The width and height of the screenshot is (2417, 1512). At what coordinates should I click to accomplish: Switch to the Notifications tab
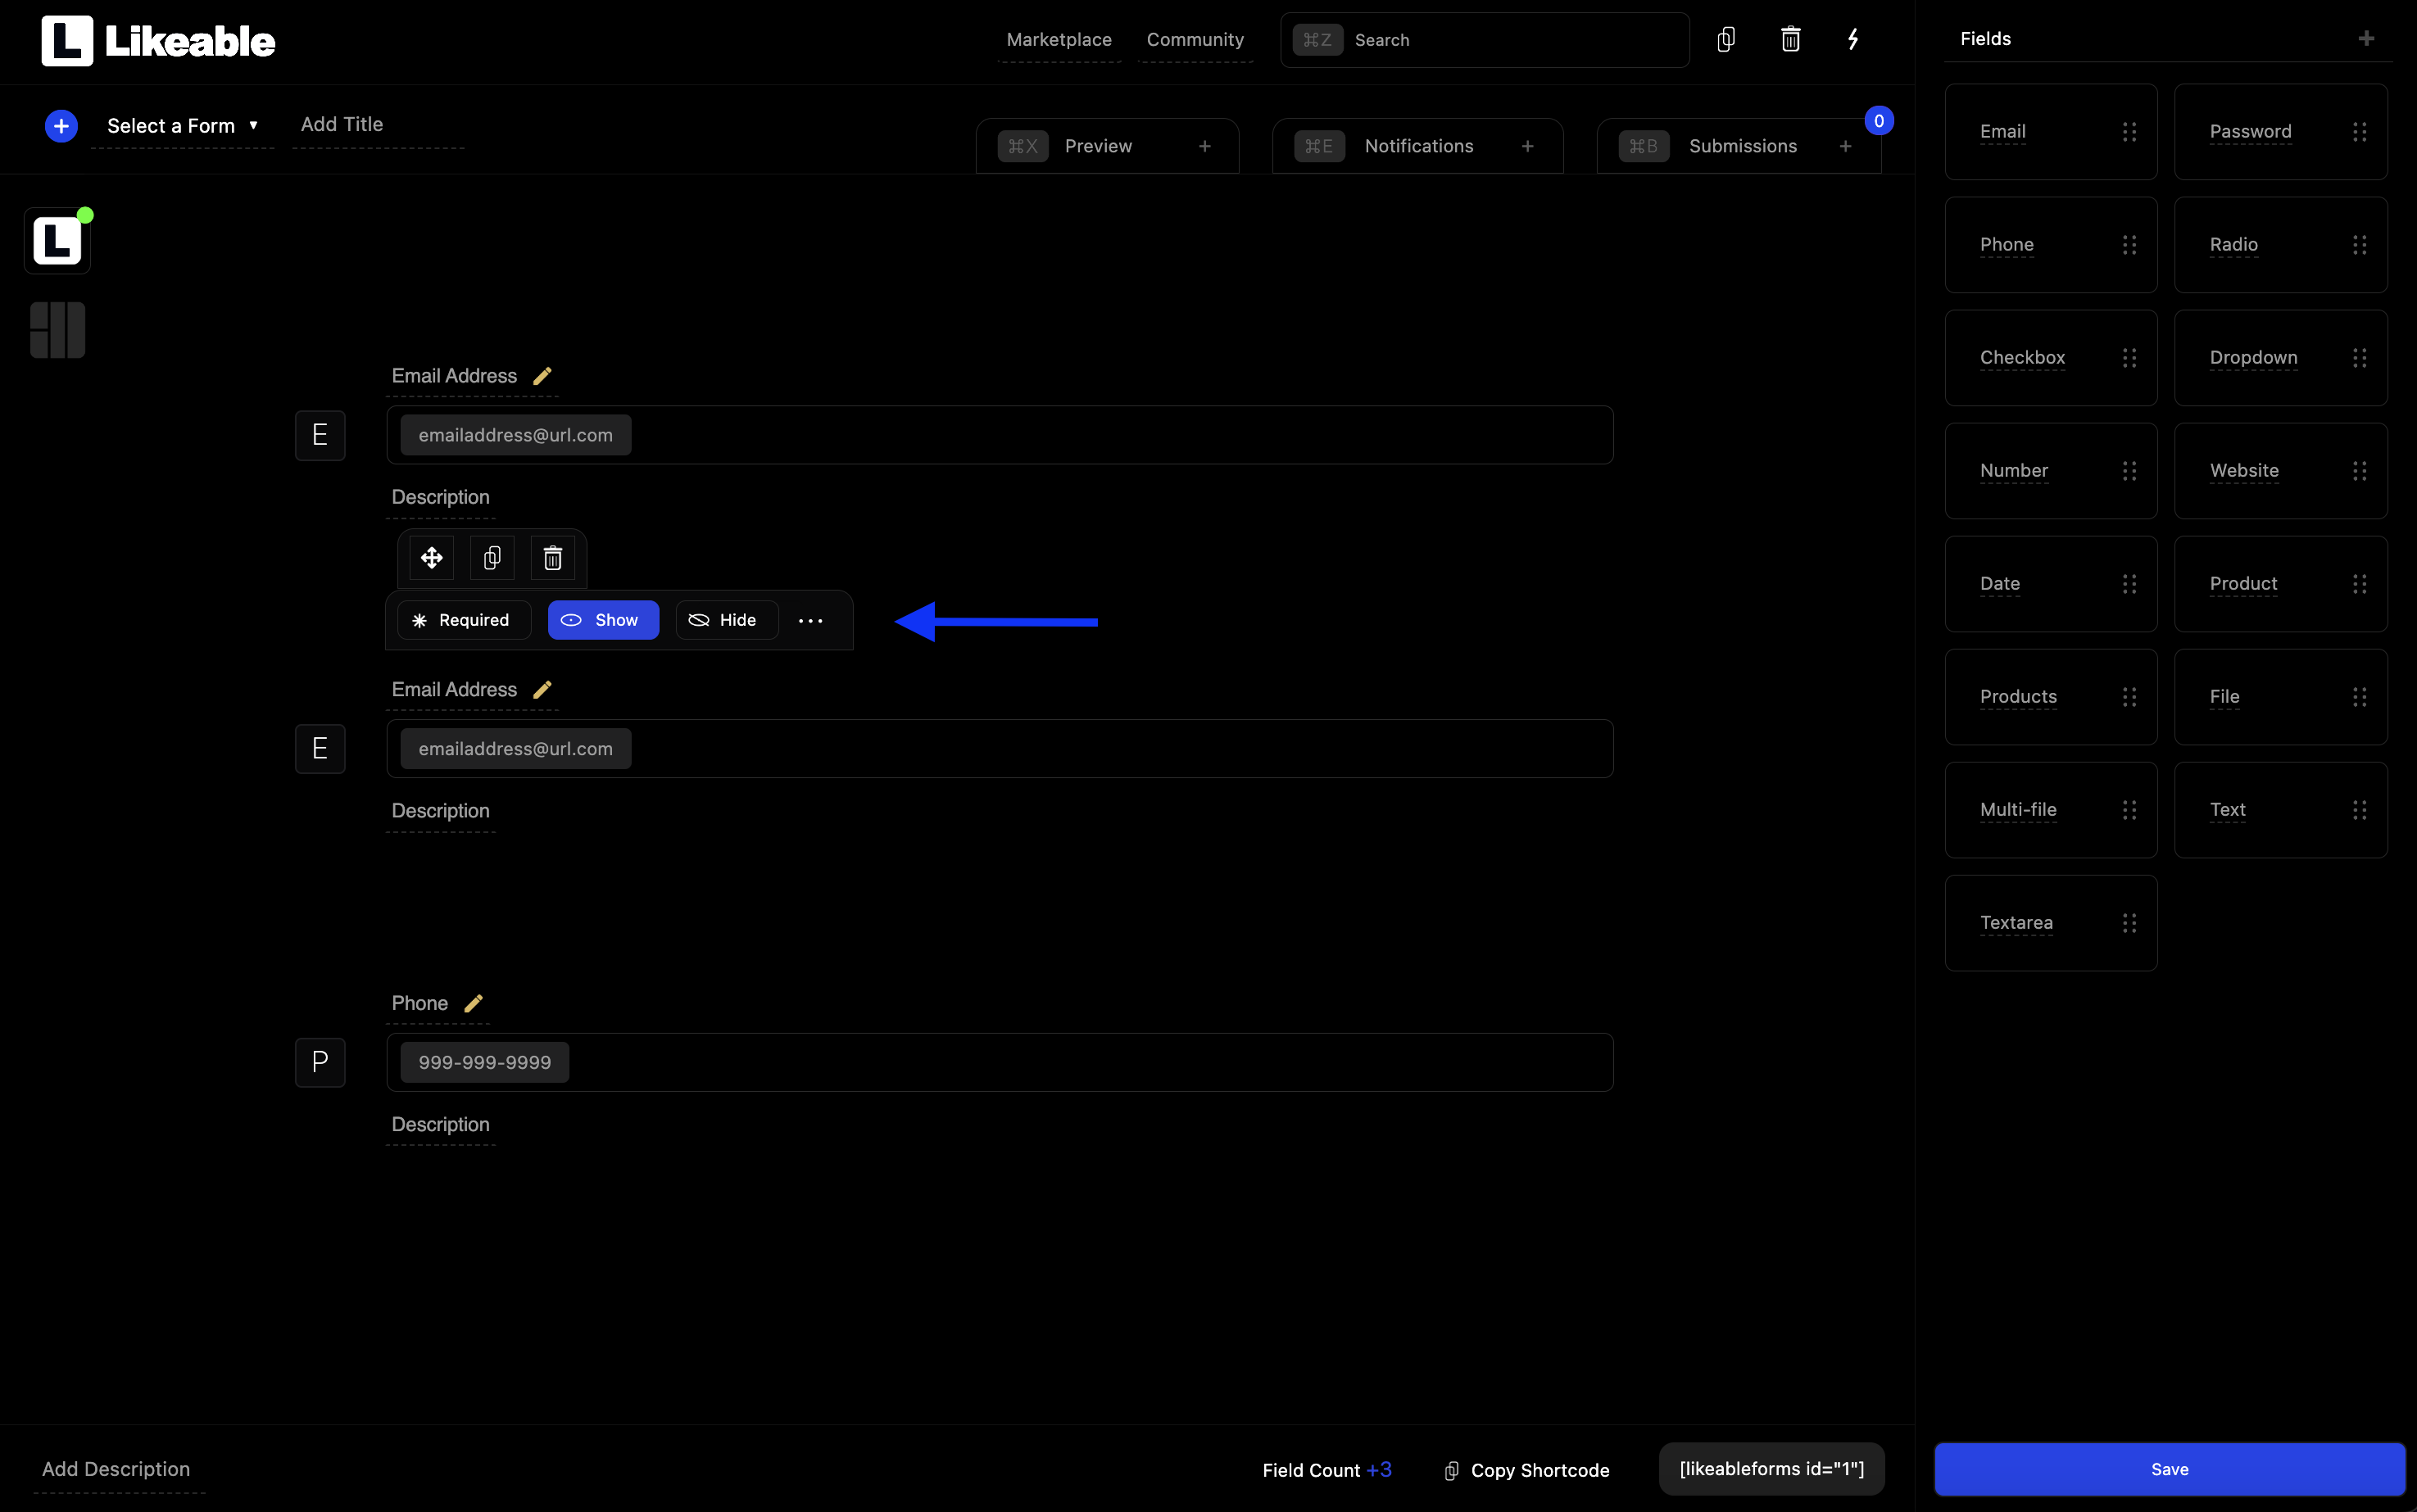(1418, 145)
